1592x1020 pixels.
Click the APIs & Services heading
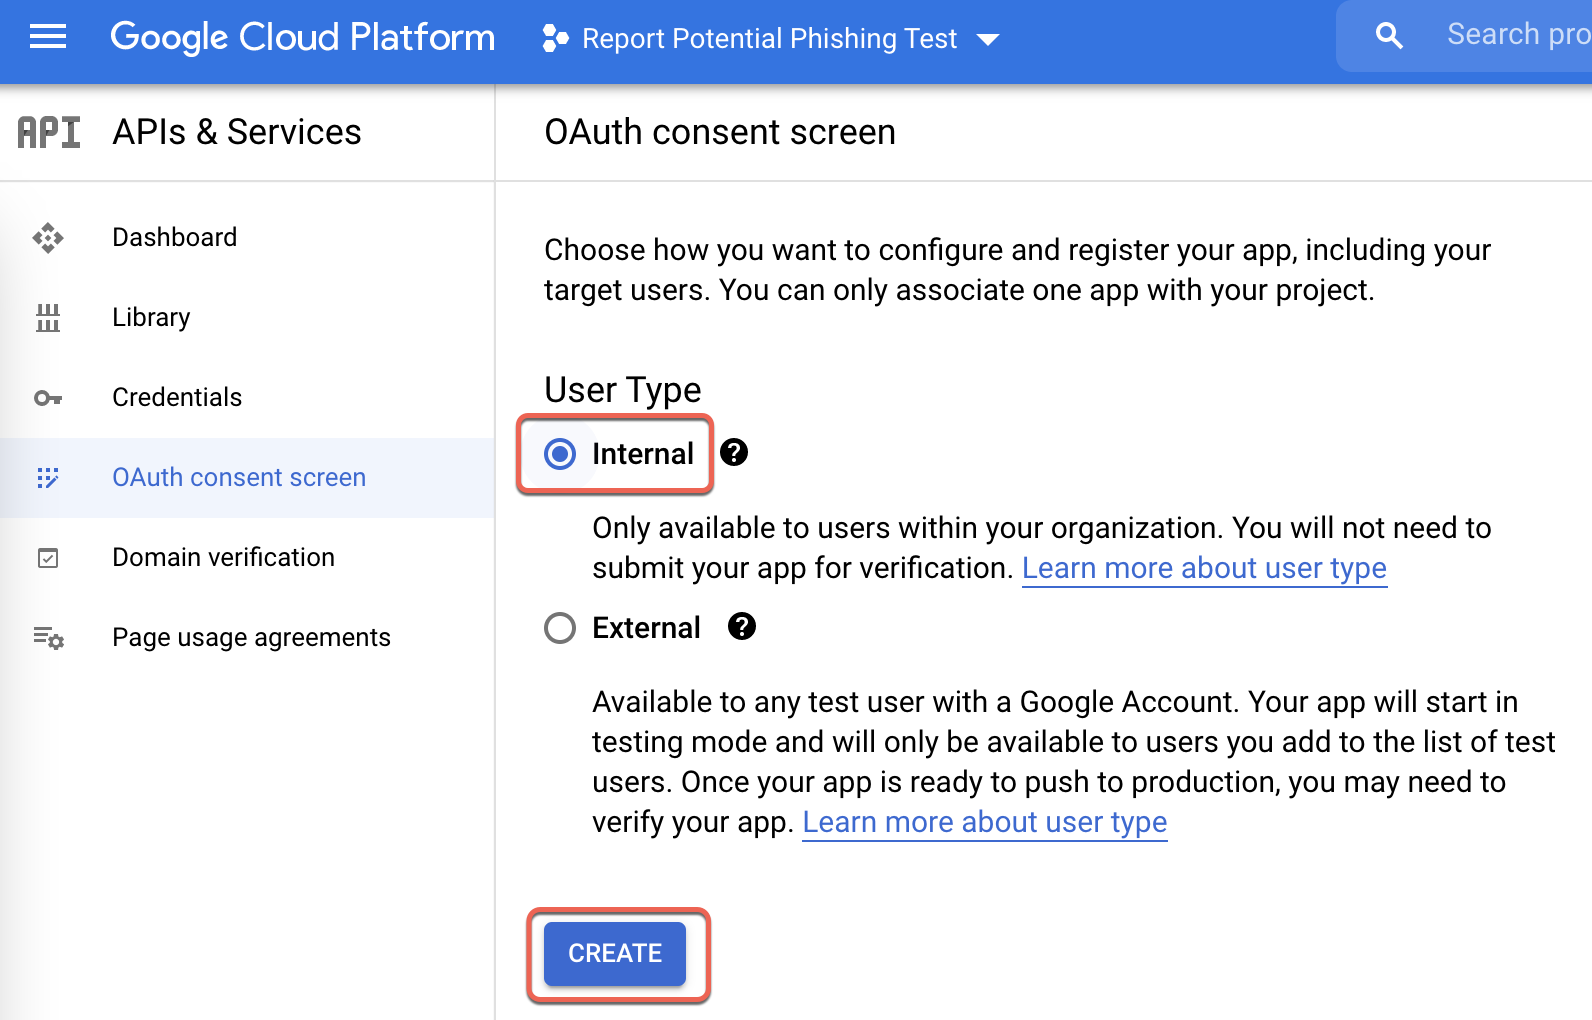237,132
